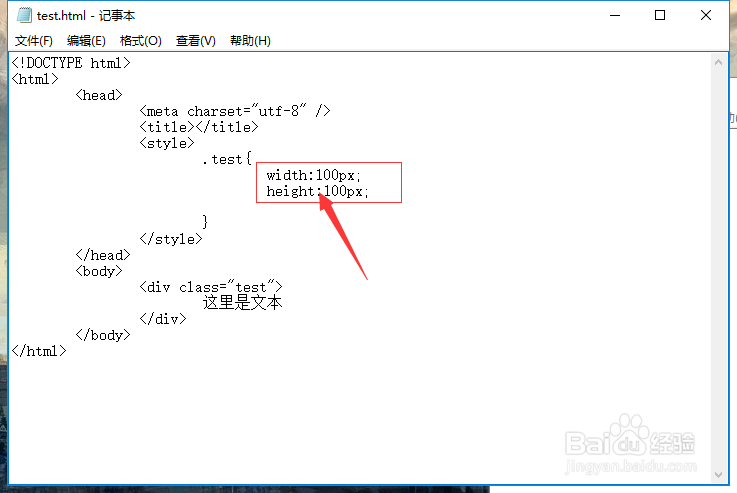
Task: Click the closing </style> tag
Action: pos(171,239)
